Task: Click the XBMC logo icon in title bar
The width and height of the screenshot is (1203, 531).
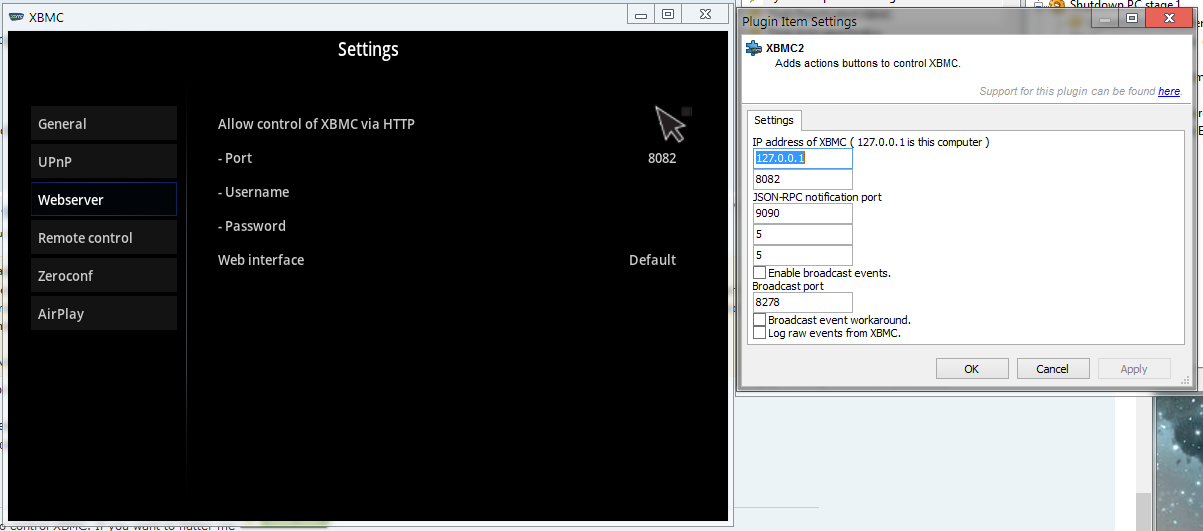Action: pyautogui.click(x=17, y=17)
